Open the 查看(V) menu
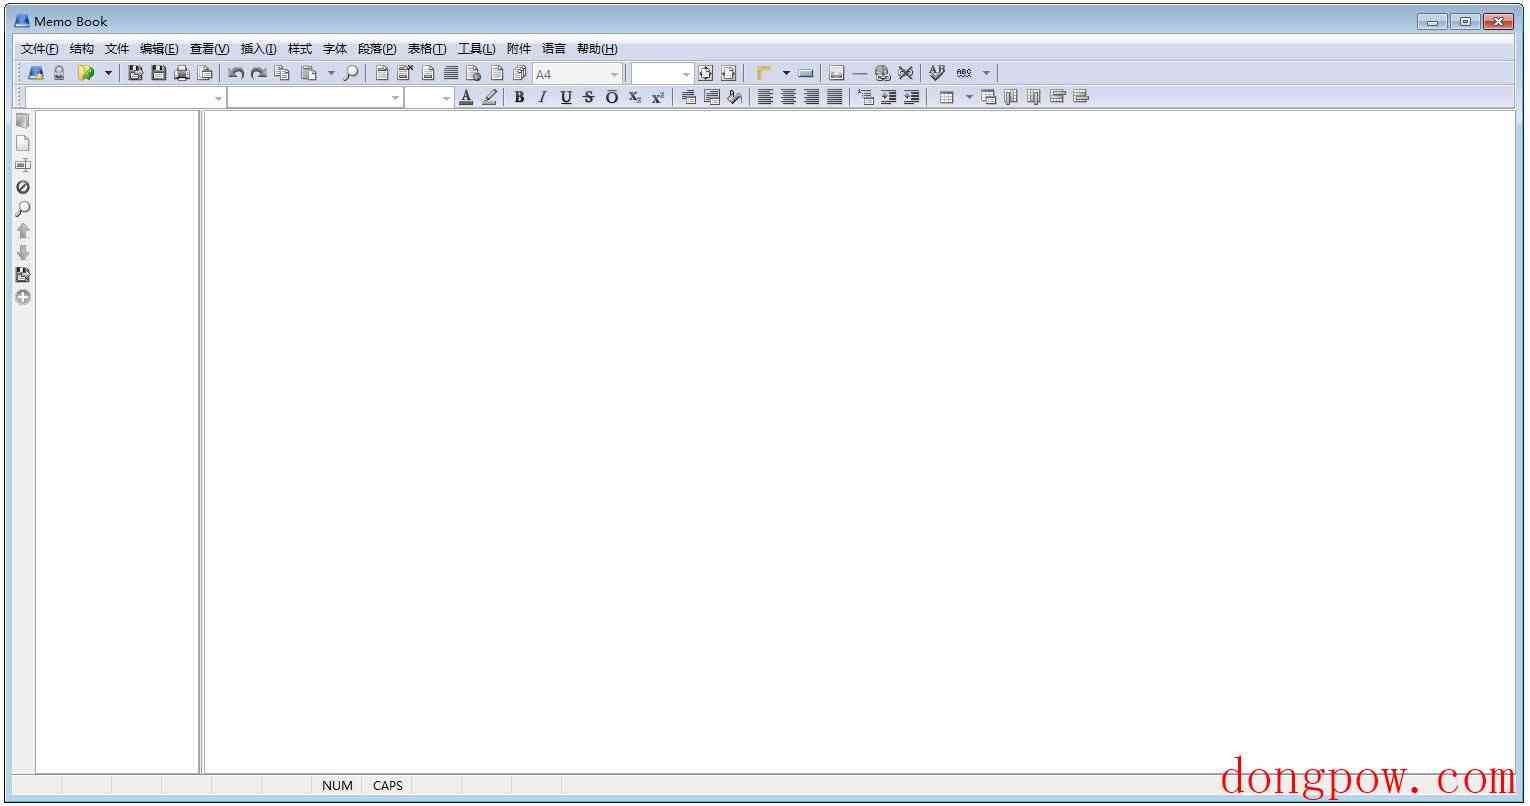The height and width of the screenshot is (806, 1530). pos(209,49)
